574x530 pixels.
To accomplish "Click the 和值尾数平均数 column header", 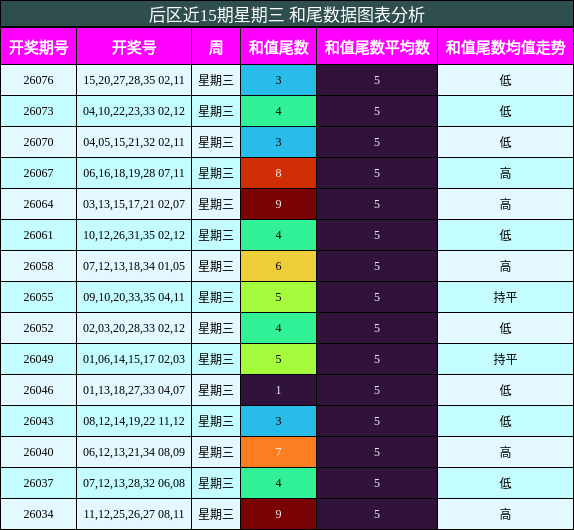I will pos(377,47).
